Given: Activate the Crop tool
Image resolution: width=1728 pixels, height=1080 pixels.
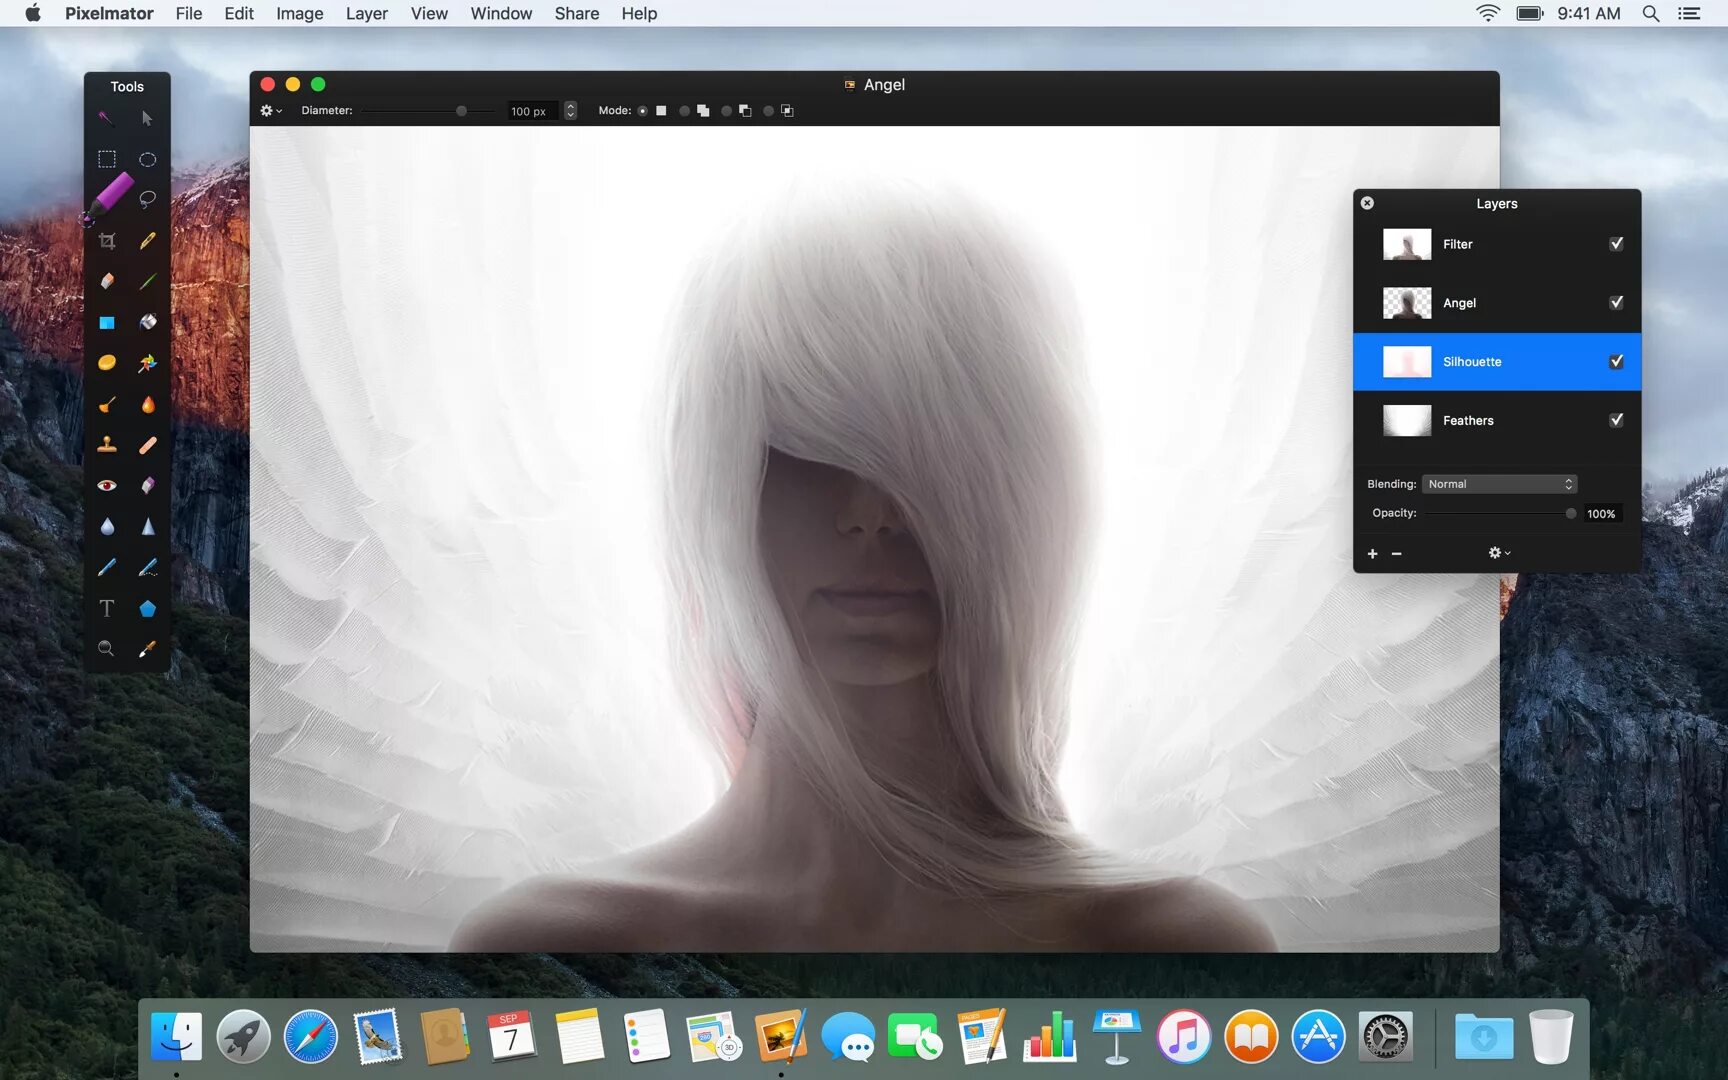Looking at the screenshot, I should (107, 241).
